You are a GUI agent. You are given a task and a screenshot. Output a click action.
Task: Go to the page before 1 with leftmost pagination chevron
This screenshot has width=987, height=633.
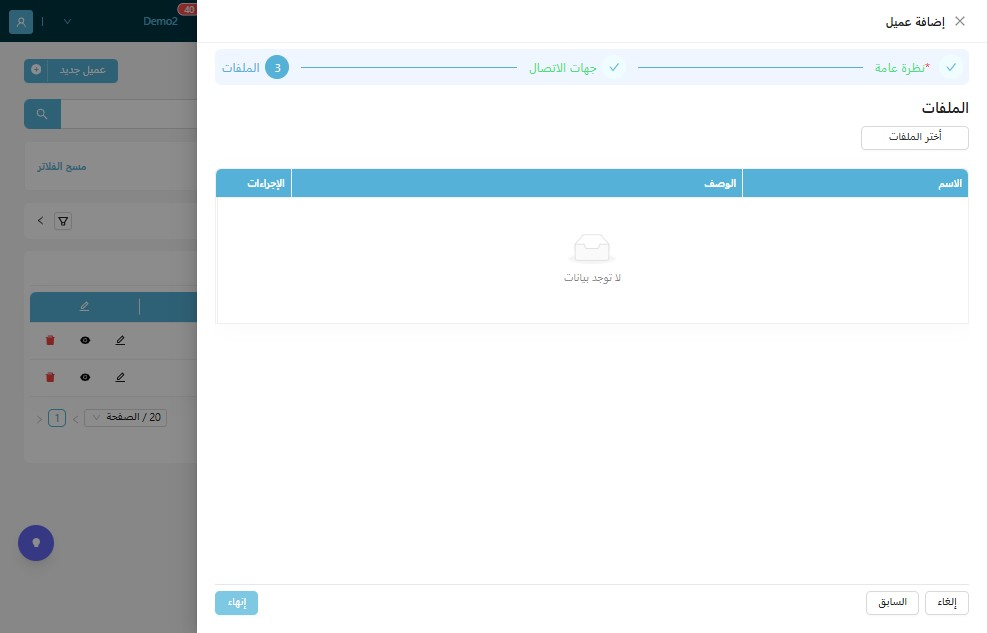pos(39,418)
